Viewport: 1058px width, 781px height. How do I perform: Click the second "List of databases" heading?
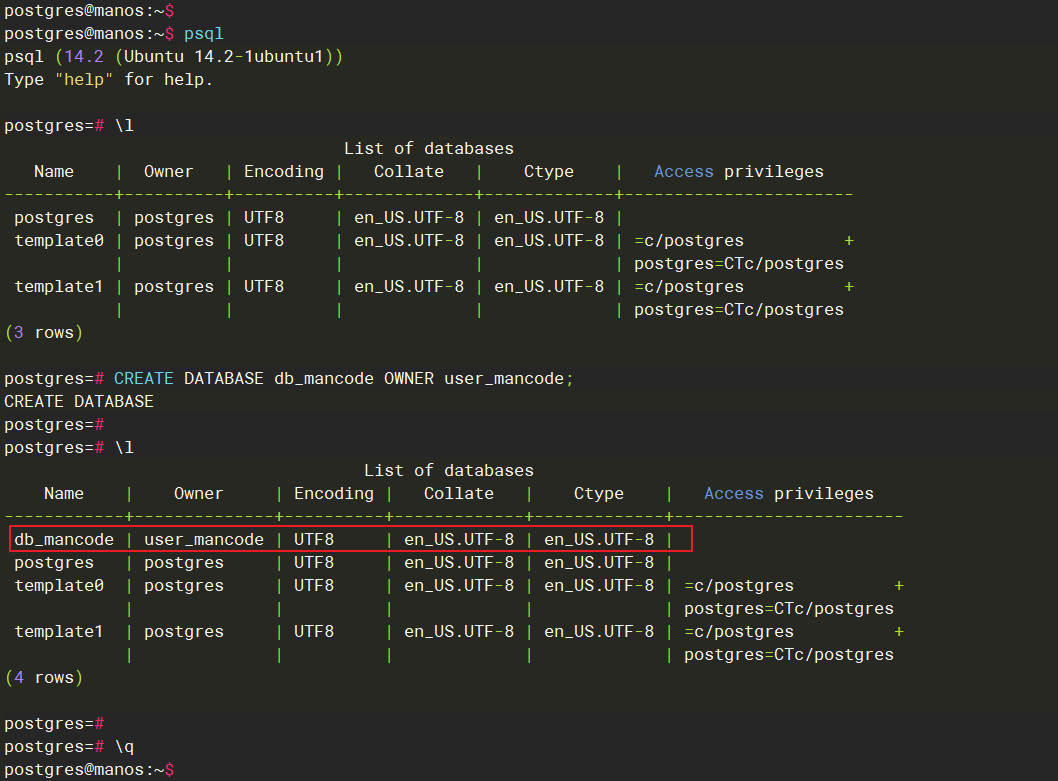click(x=448, y=470)
